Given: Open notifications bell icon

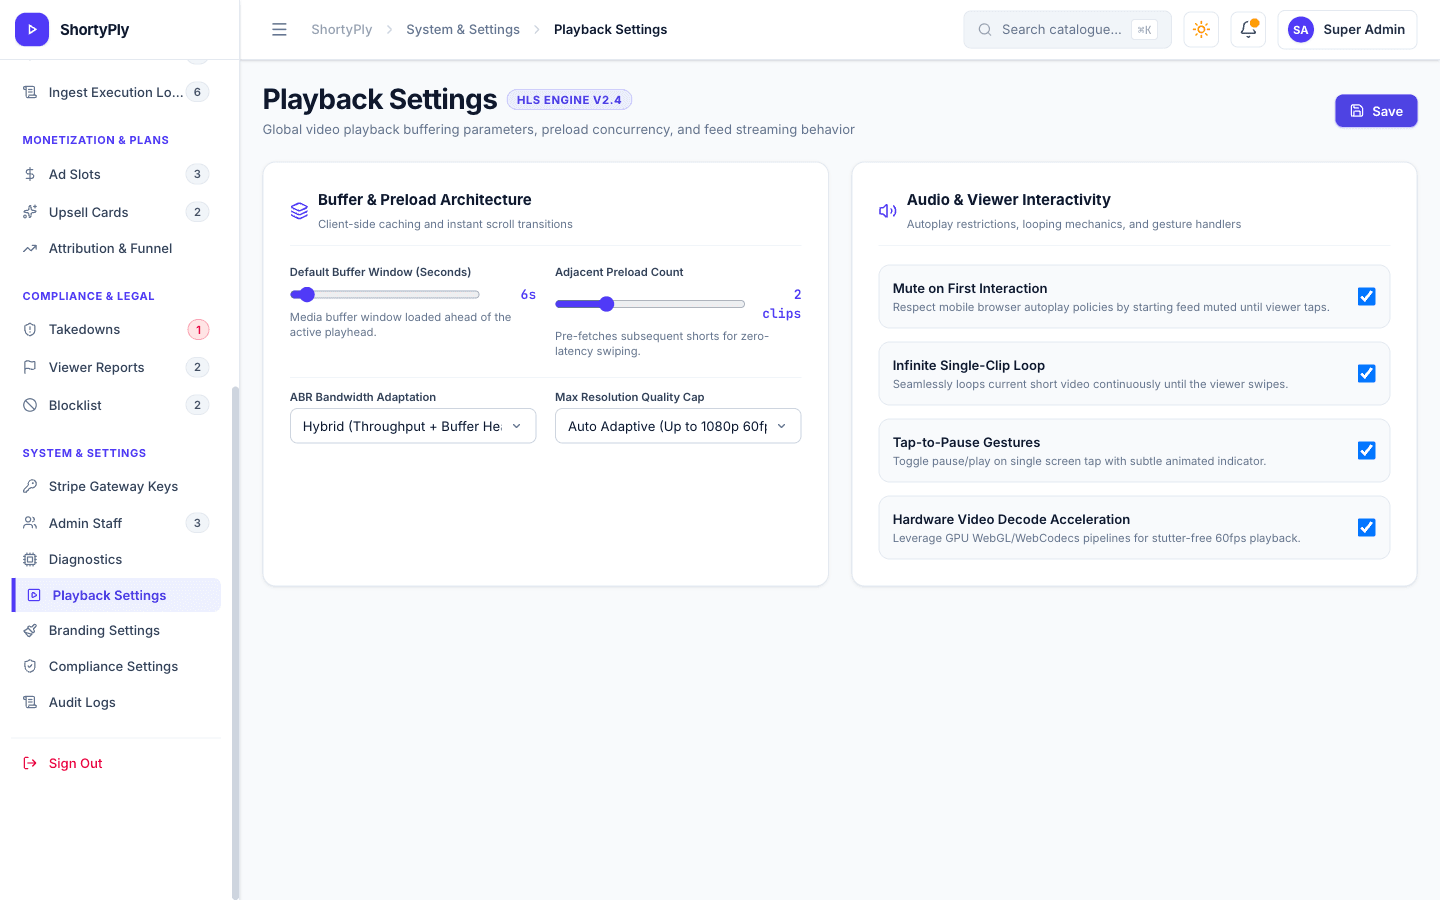Looking at the screenshot, I should (1248, 30).
